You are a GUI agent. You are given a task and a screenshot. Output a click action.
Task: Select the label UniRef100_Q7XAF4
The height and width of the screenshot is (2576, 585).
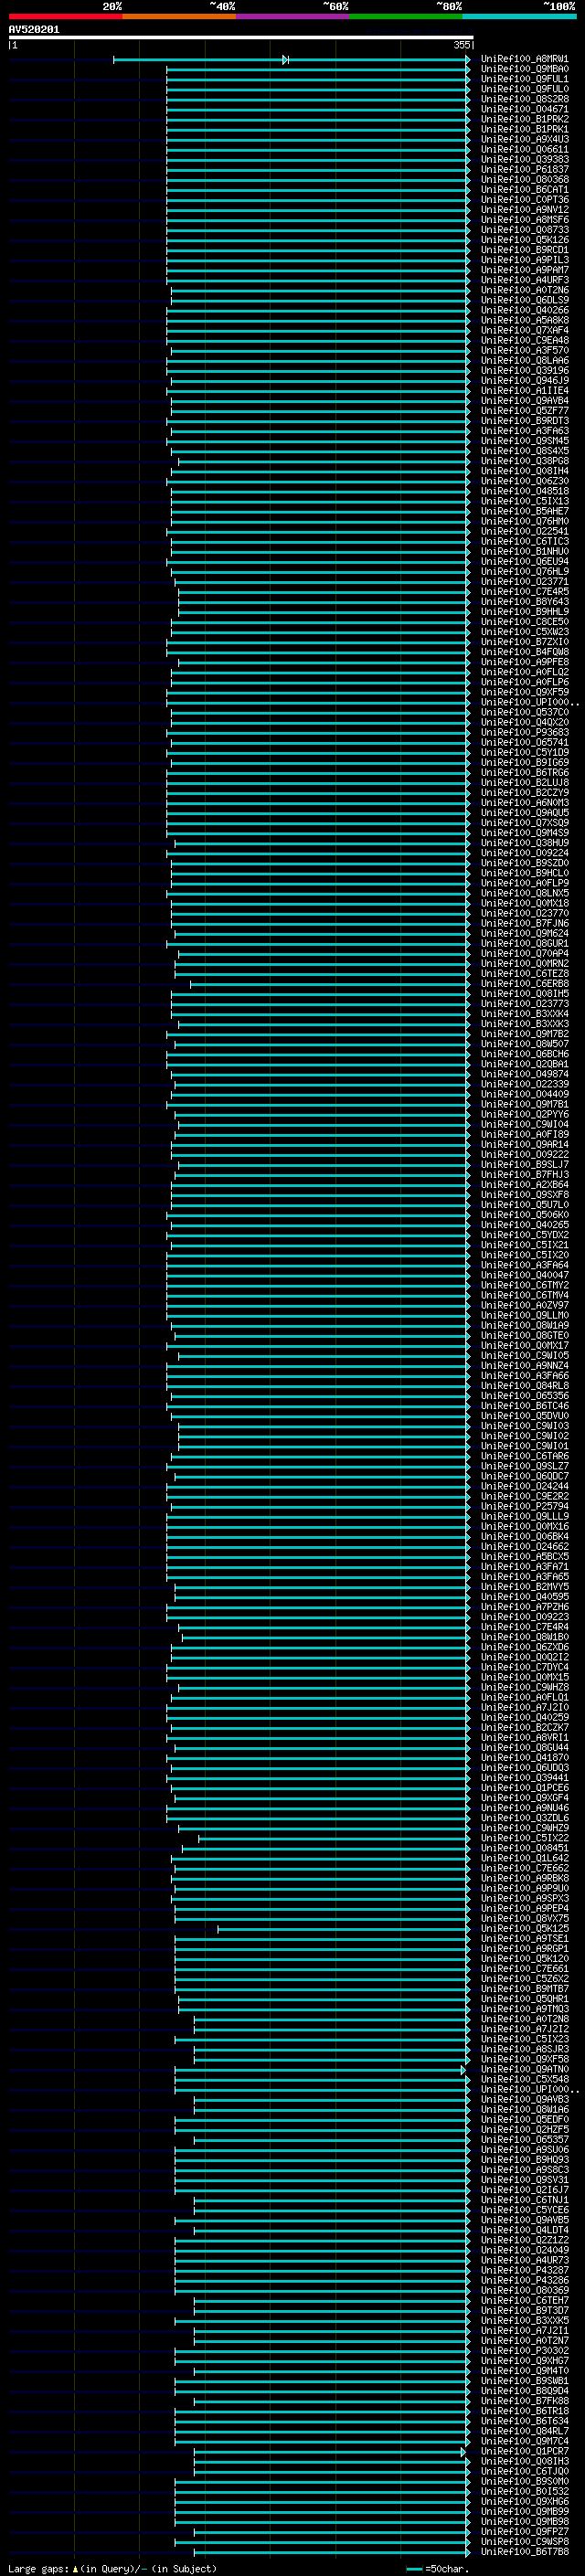click(x=524, y=330)
